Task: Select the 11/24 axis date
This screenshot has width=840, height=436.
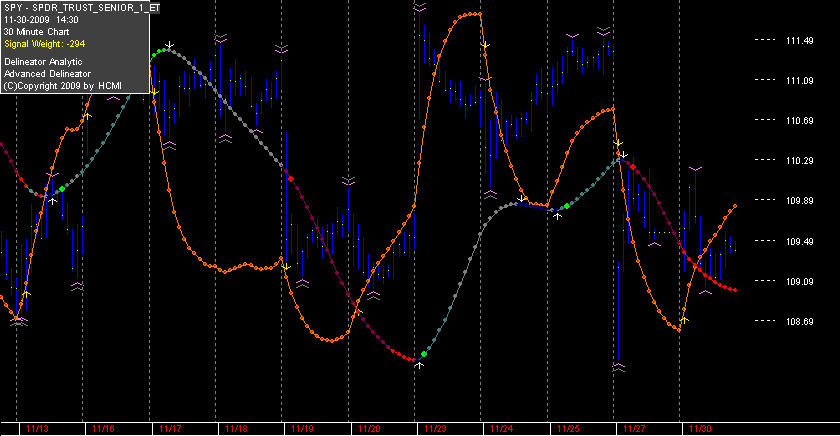Action: (502, 429)
